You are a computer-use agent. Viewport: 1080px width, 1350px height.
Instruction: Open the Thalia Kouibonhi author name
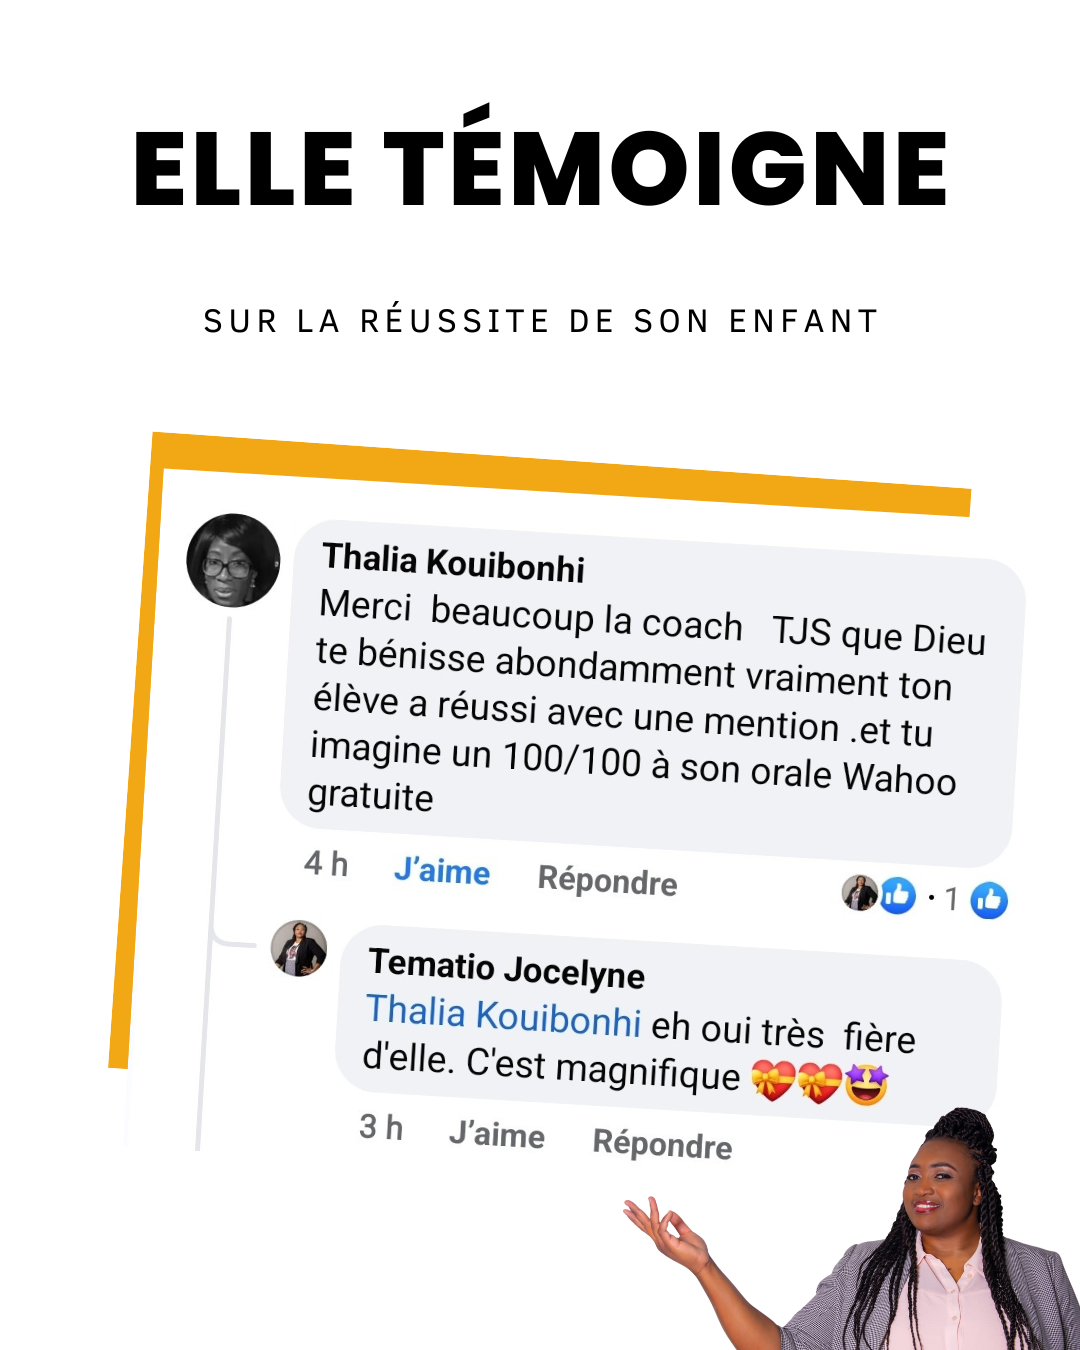[454, 562]
